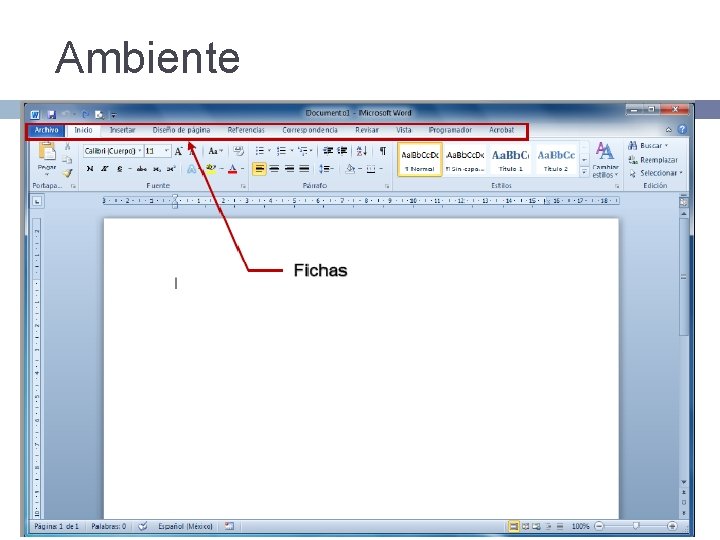Click the Sort A-Z icon
Screen dimensions: 720x540
click(361, 151)
